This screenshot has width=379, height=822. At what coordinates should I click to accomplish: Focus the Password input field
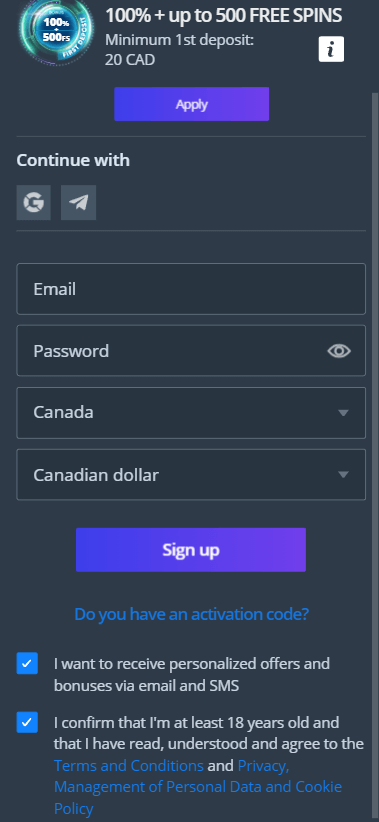coord(191,351)
